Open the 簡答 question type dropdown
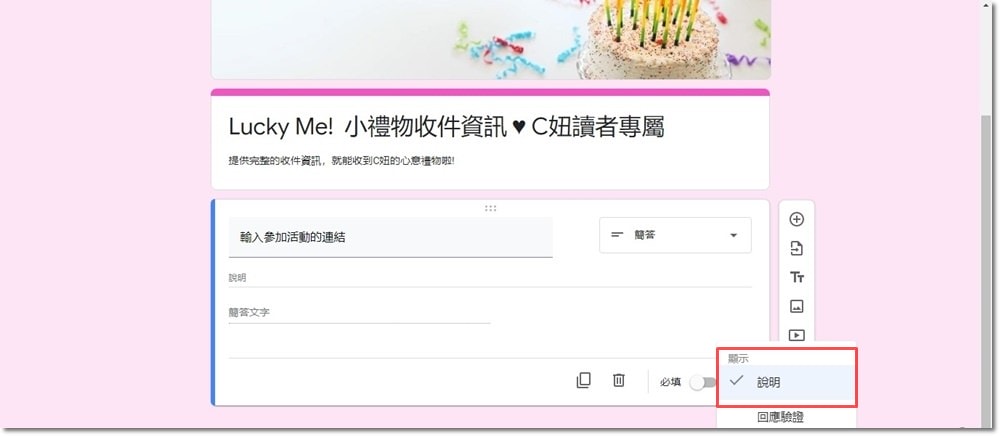1000x436 pixels. pyautogui.click(x=675, y=235)
